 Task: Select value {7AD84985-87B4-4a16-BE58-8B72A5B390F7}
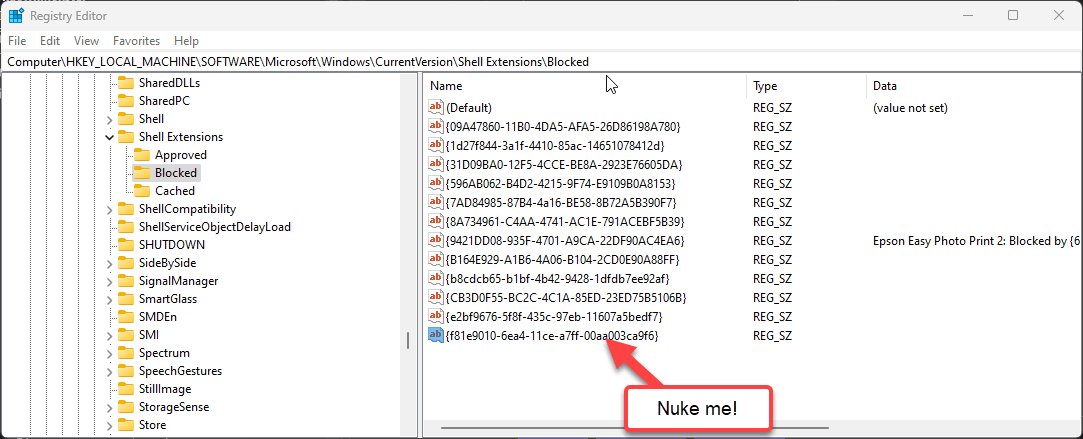coord(561,202)
